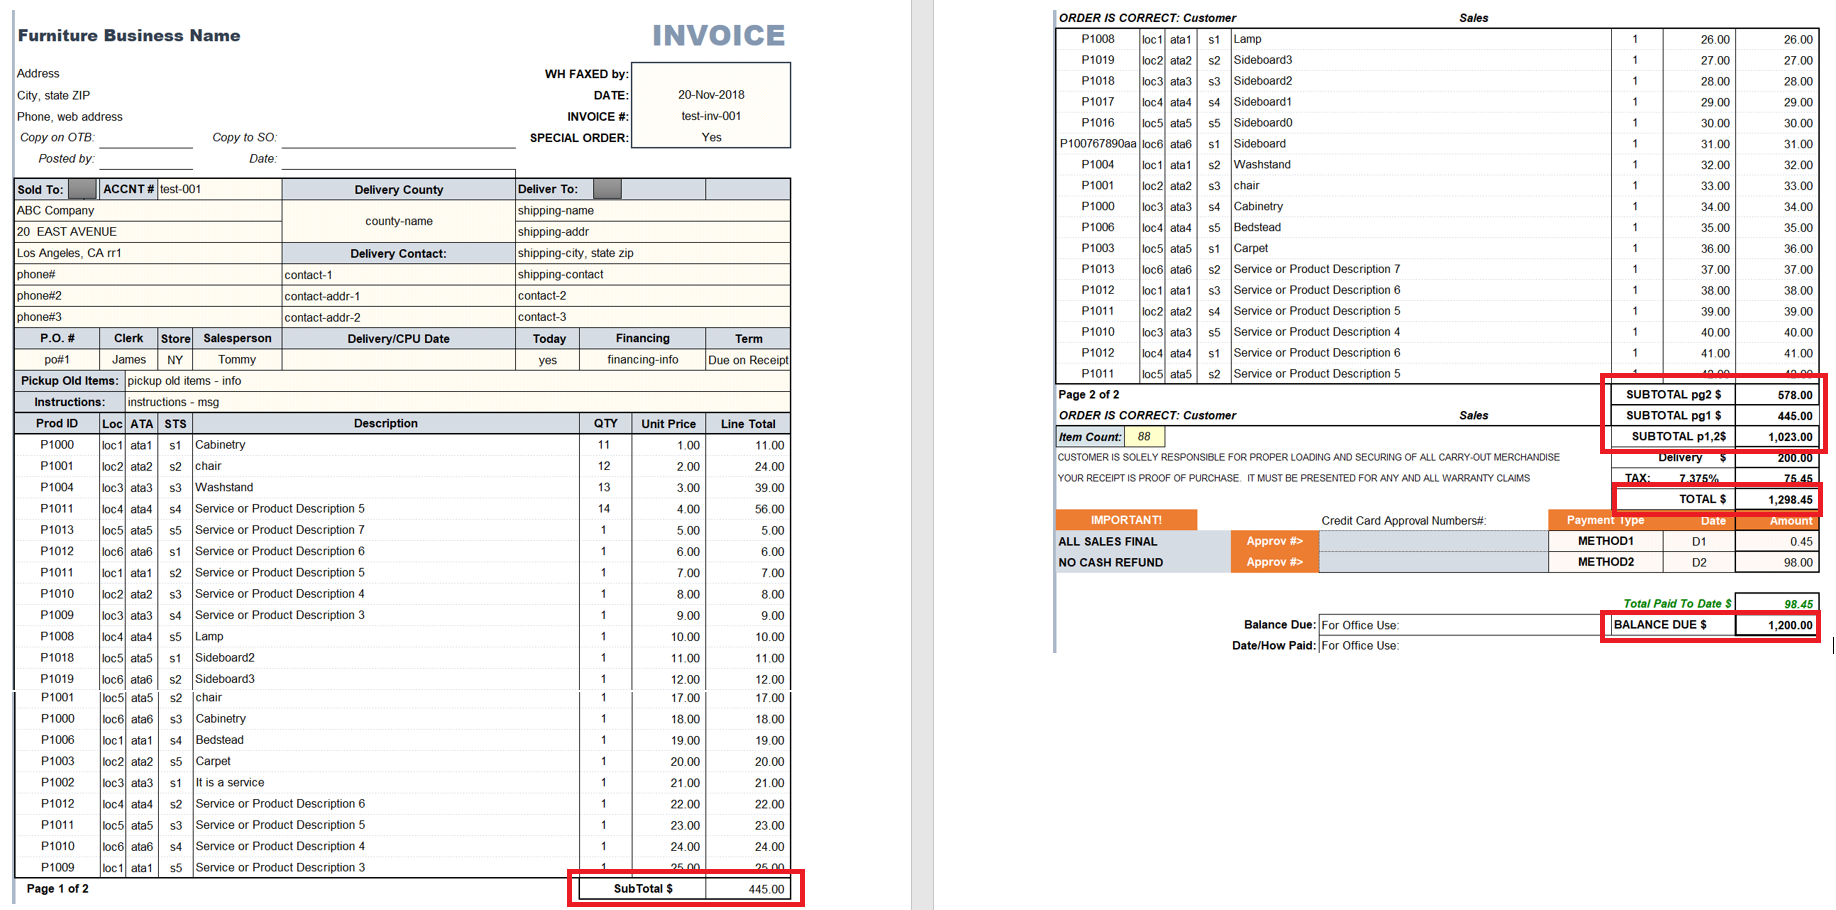Image resolution: width=1836 pixels, height=910 pixels.
Task: Click the gray button beside Deliver To
Action: (x=607, y=189)
